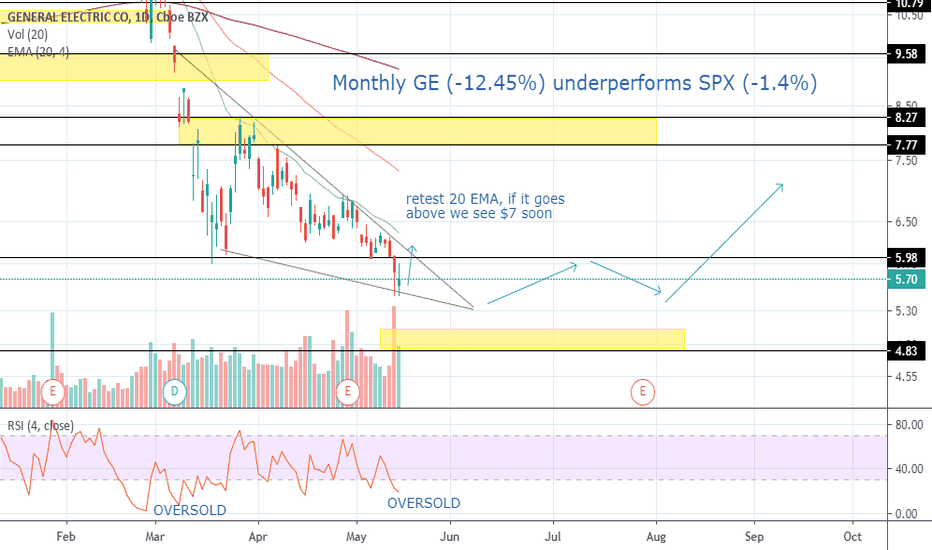Click the Mar label on time axis

tap(155, 536)
